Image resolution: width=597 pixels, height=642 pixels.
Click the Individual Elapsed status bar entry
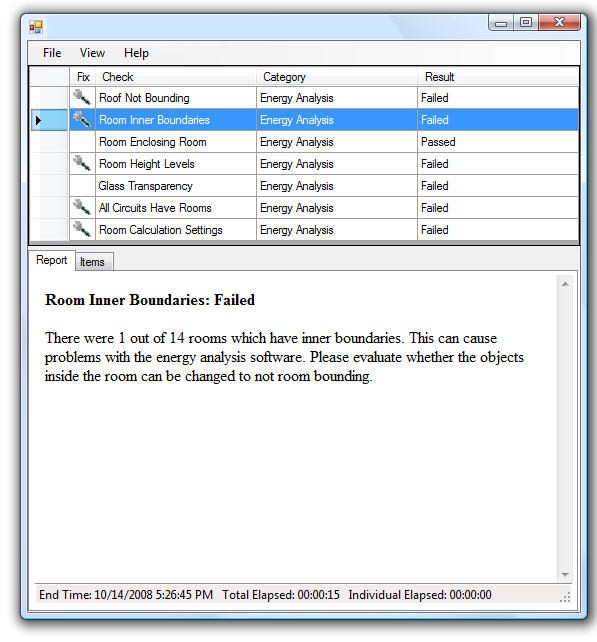[420, 595]
